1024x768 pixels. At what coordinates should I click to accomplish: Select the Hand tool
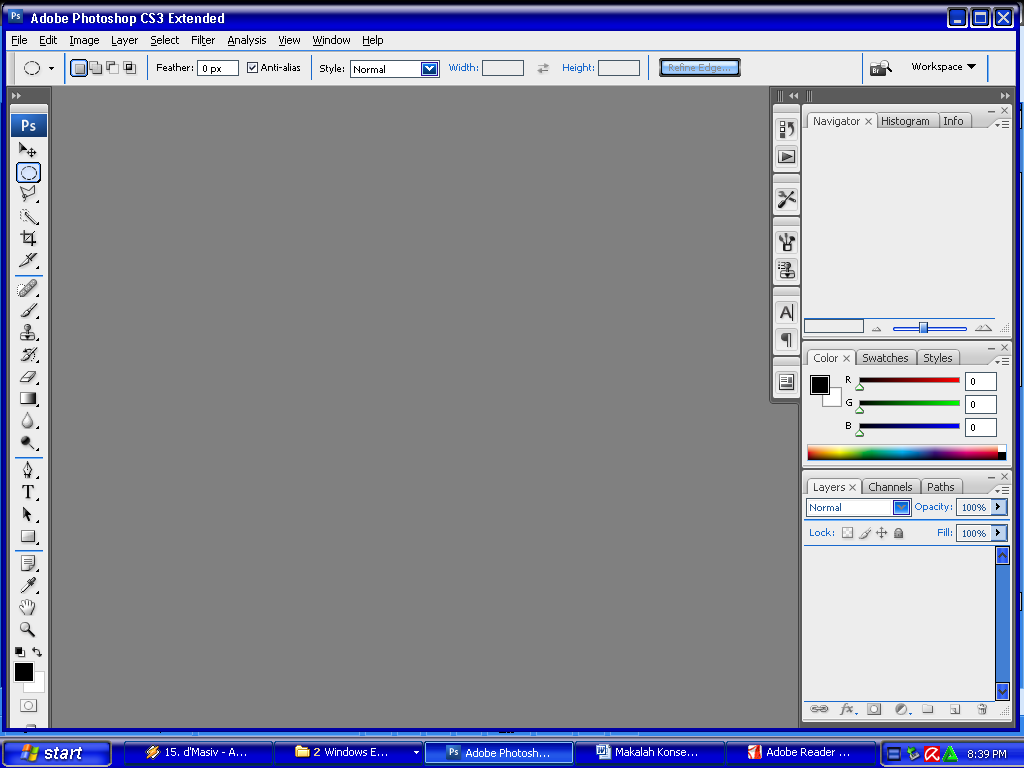pos(28,607)
